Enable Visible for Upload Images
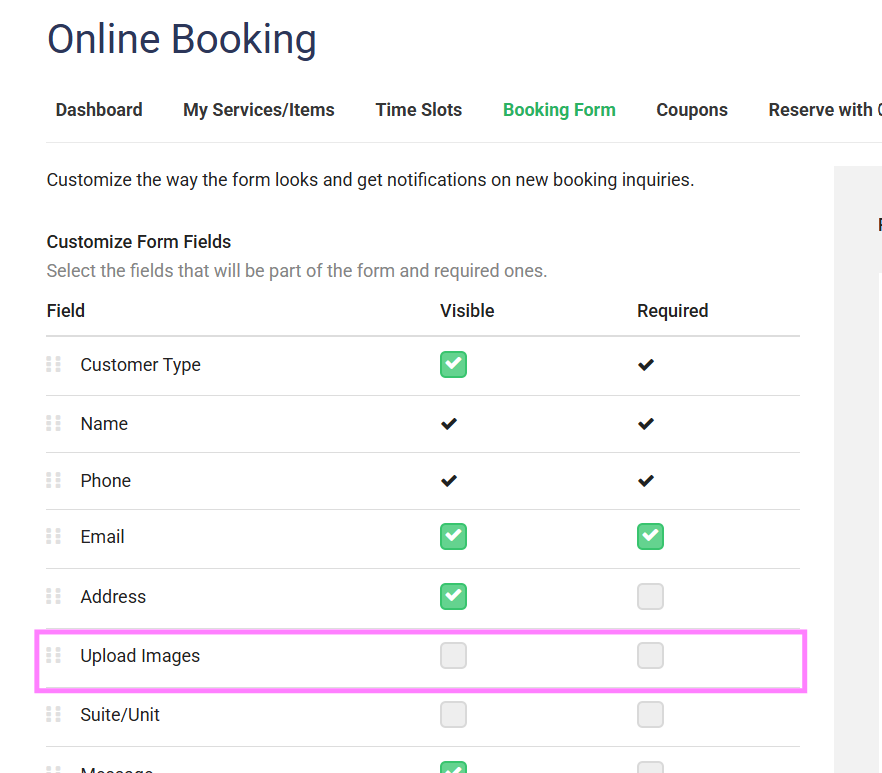Viewport: 882px width, 773px height. coord(453,656)
